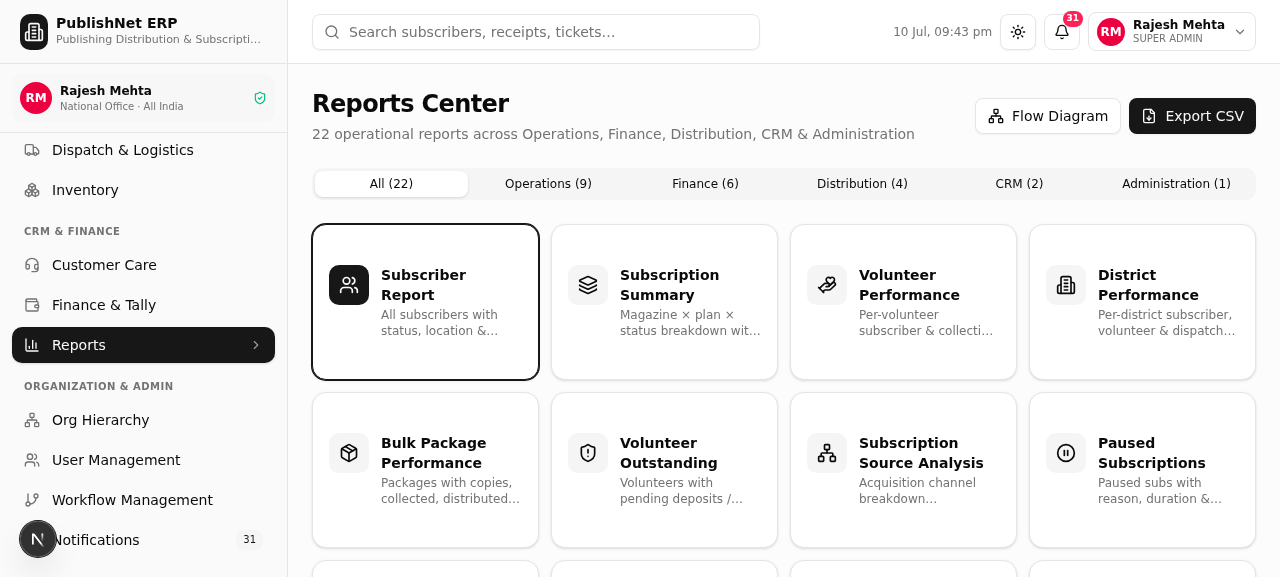Click the Dispatch & Logistics truck icon
This screenshot has width=1280, height=577.
(x=32, y=150)
